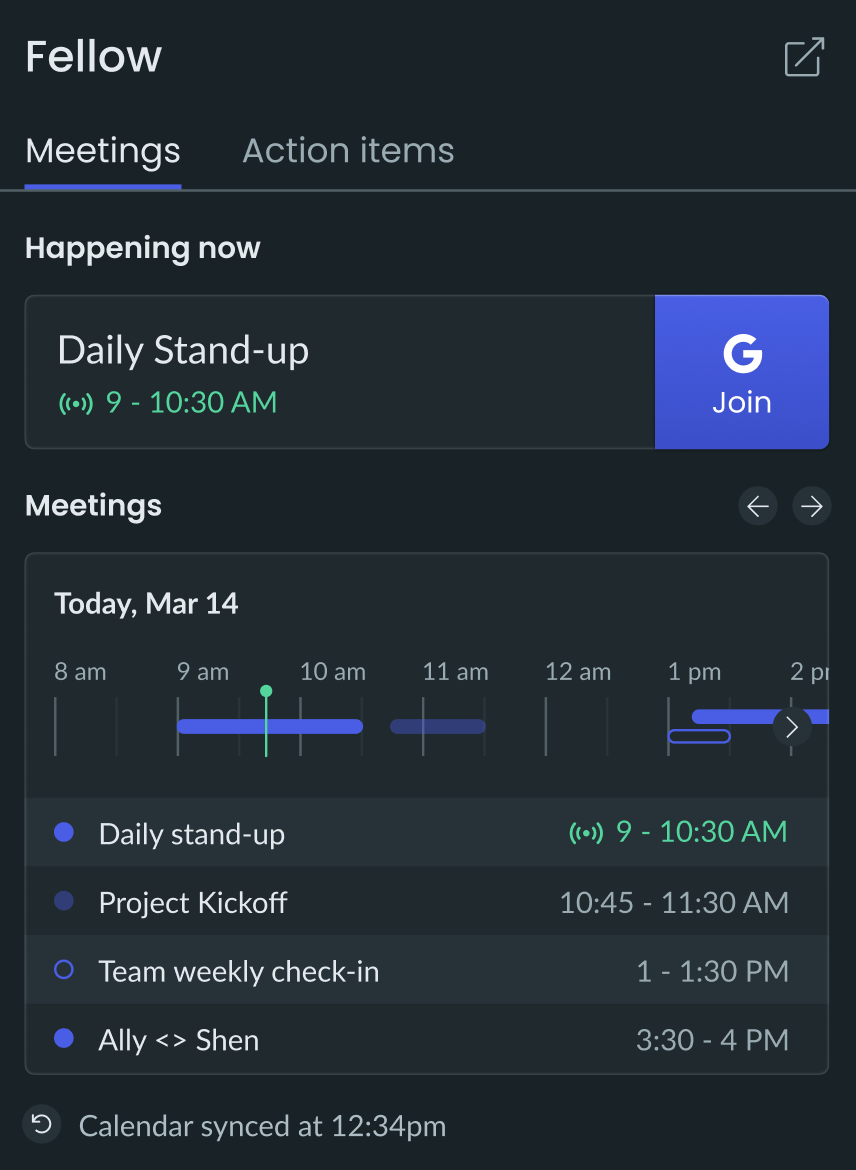Click the dim dot beside Project Kickoff
This screenshot has height=1170, width=856.
[x=64, y=901]
